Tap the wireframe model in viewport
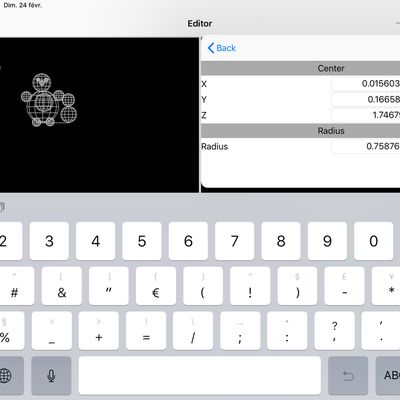Viewport: 400px width, 400px height. pos(49,100)
